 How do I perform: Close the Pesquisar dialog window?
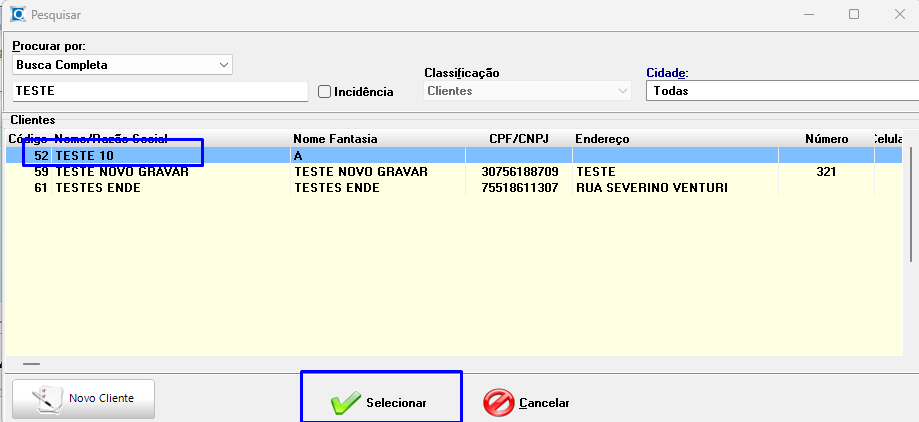(899, 15)
